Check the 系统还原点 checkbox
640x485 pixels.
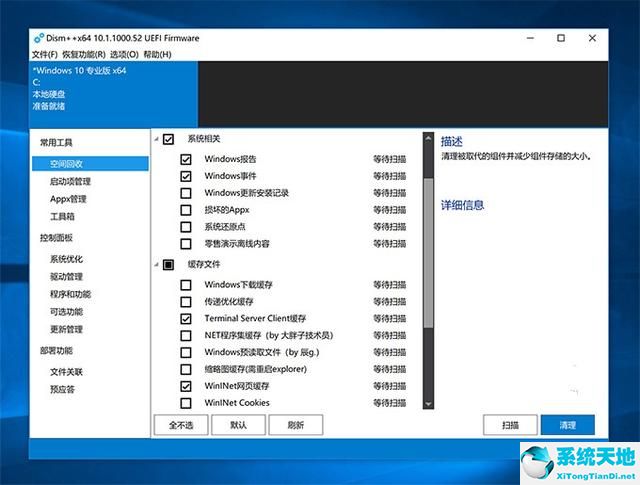pos(186,227)
